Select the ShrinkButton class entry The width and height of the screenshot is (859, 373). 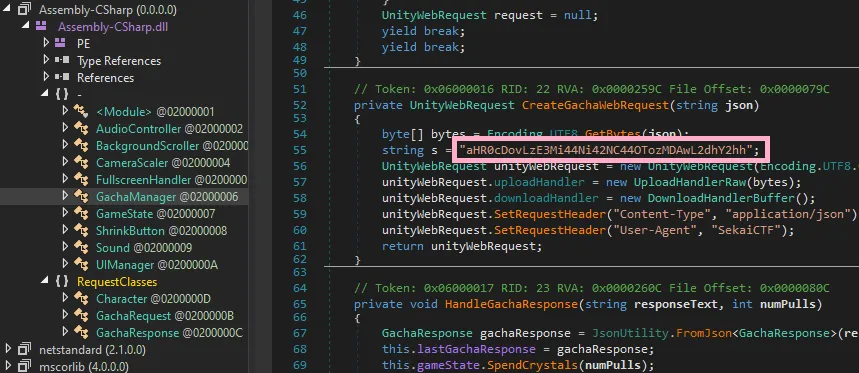(x=161, y=231)
